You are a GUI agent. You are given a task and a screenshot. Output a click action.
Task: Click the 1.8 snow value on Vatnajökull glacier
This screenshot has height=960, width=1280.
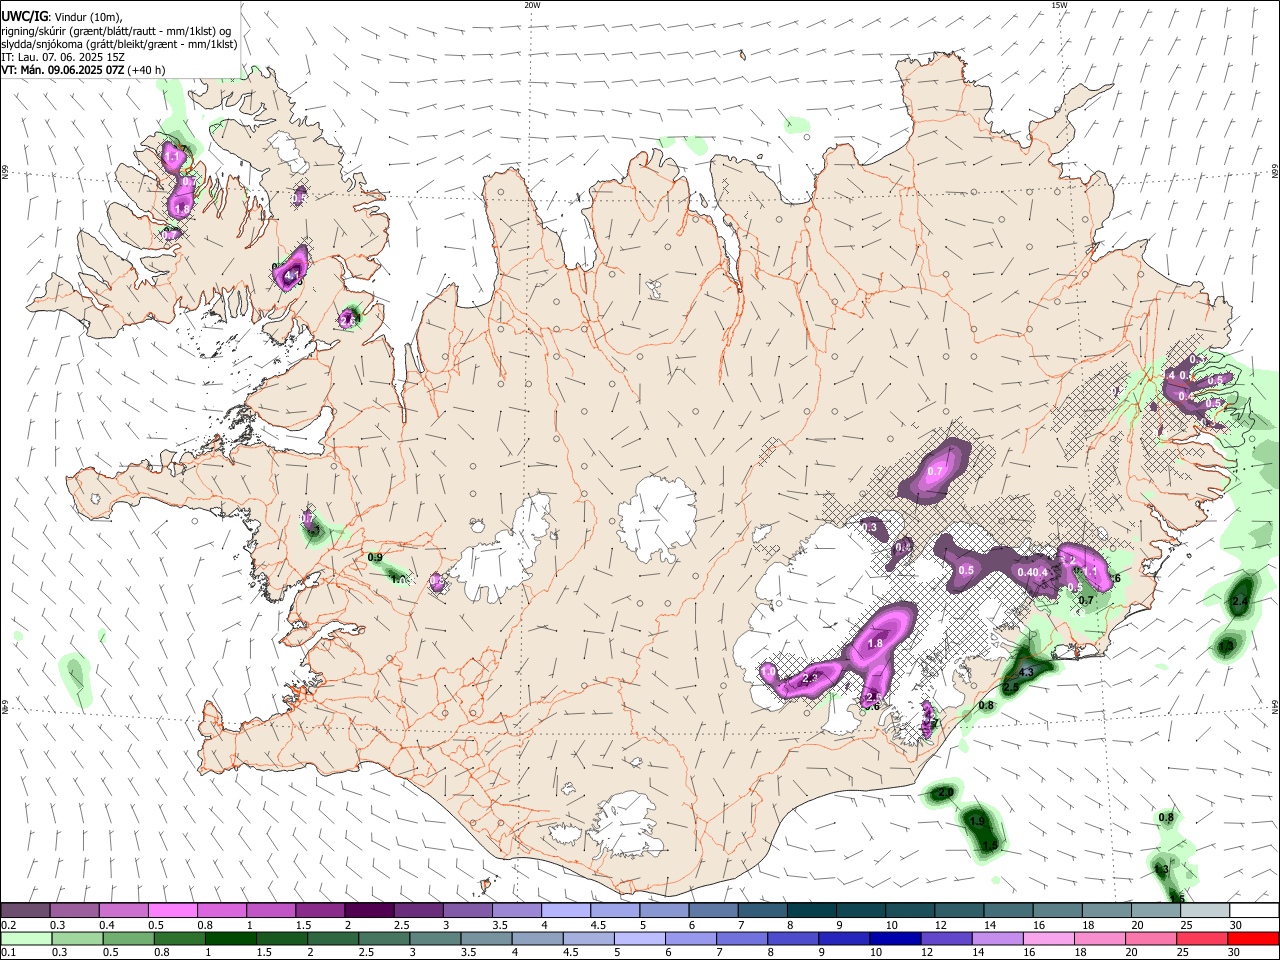[x=875, y=644]
